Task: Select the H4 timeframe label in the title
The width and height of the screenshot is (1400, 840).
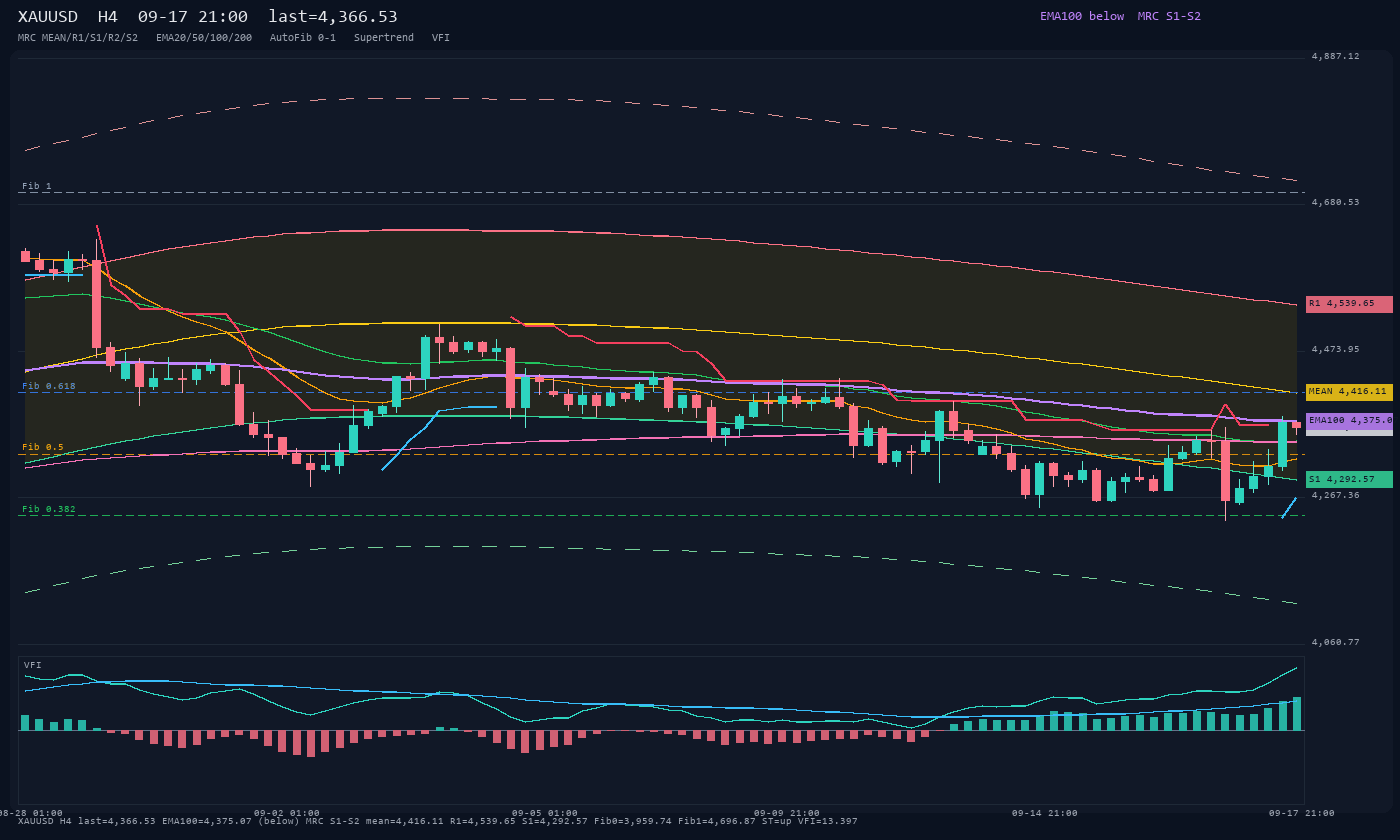Action: pos(108,17)
